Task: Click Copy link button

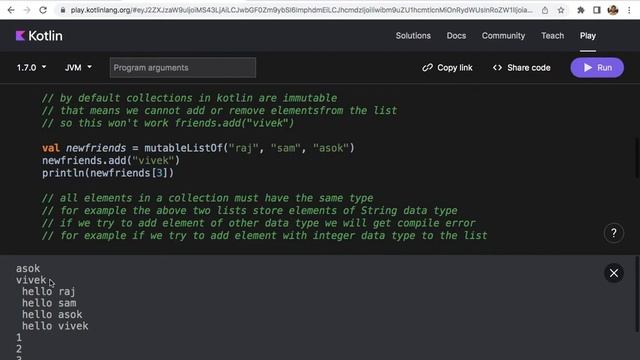Action: (447, 68)
